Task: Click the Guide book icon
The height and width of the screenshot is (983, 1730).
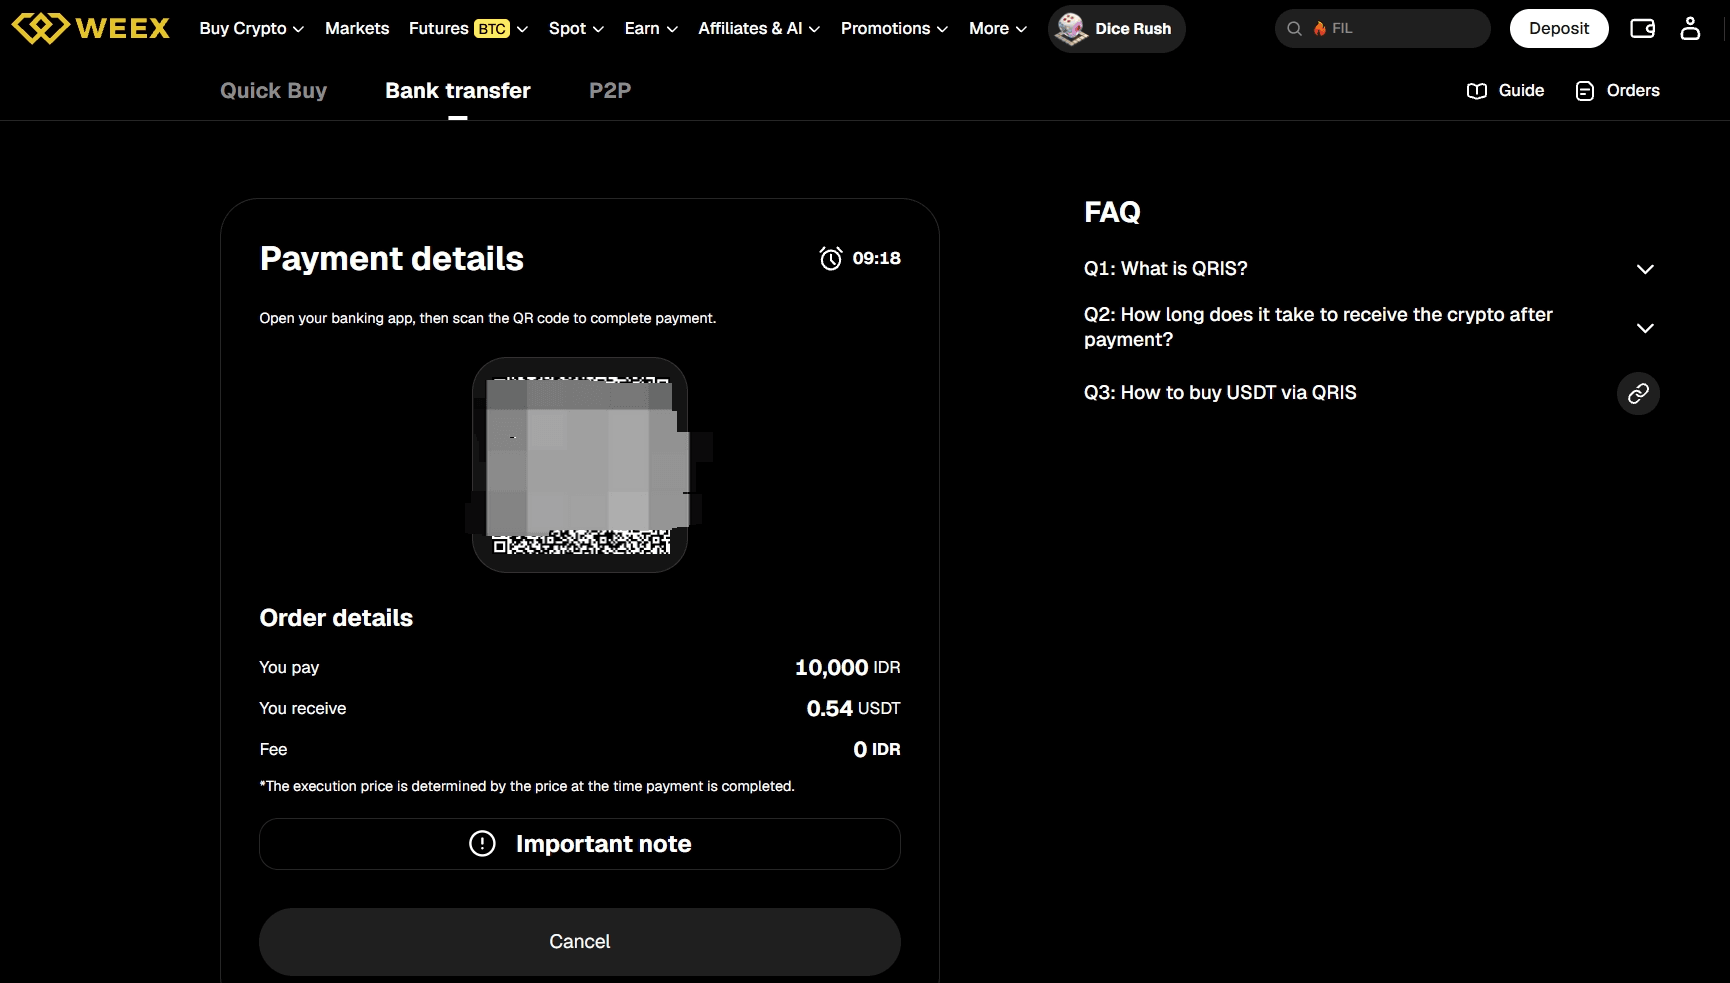Action: [x=1476, y=91]
